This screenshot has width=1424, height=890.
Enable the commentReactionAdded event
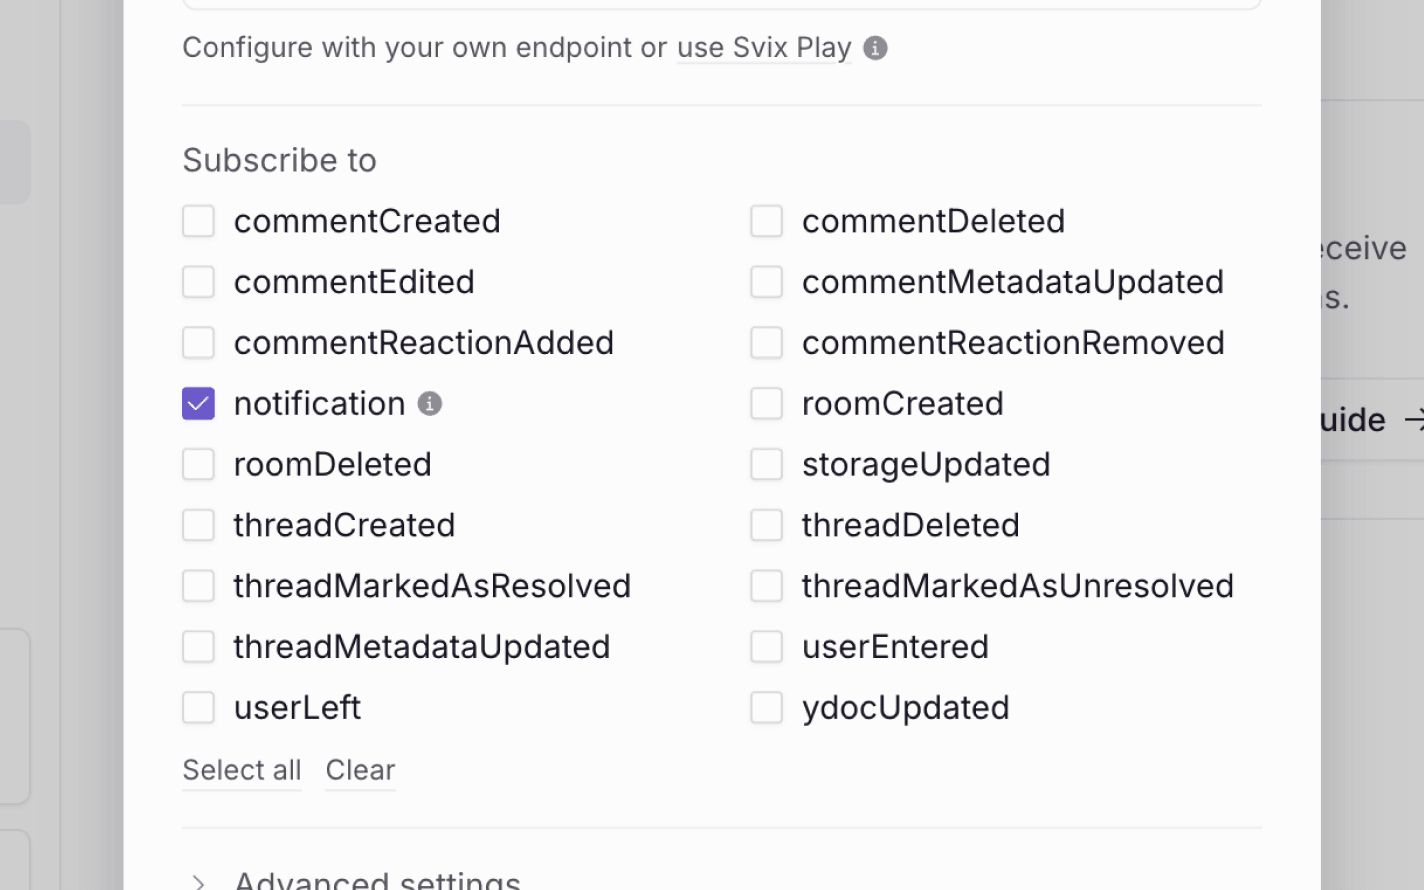point(198,342)
